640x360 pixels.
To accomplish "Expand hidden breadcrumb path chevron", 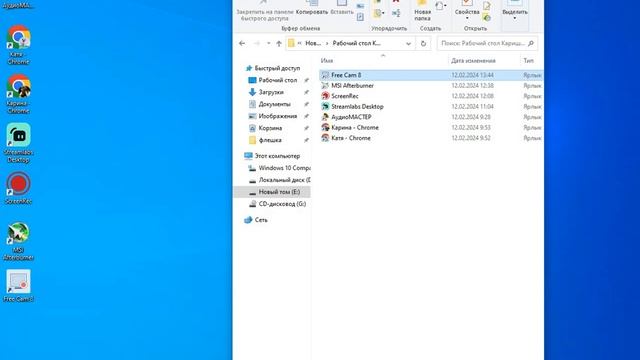I will (x=300, y=43).
